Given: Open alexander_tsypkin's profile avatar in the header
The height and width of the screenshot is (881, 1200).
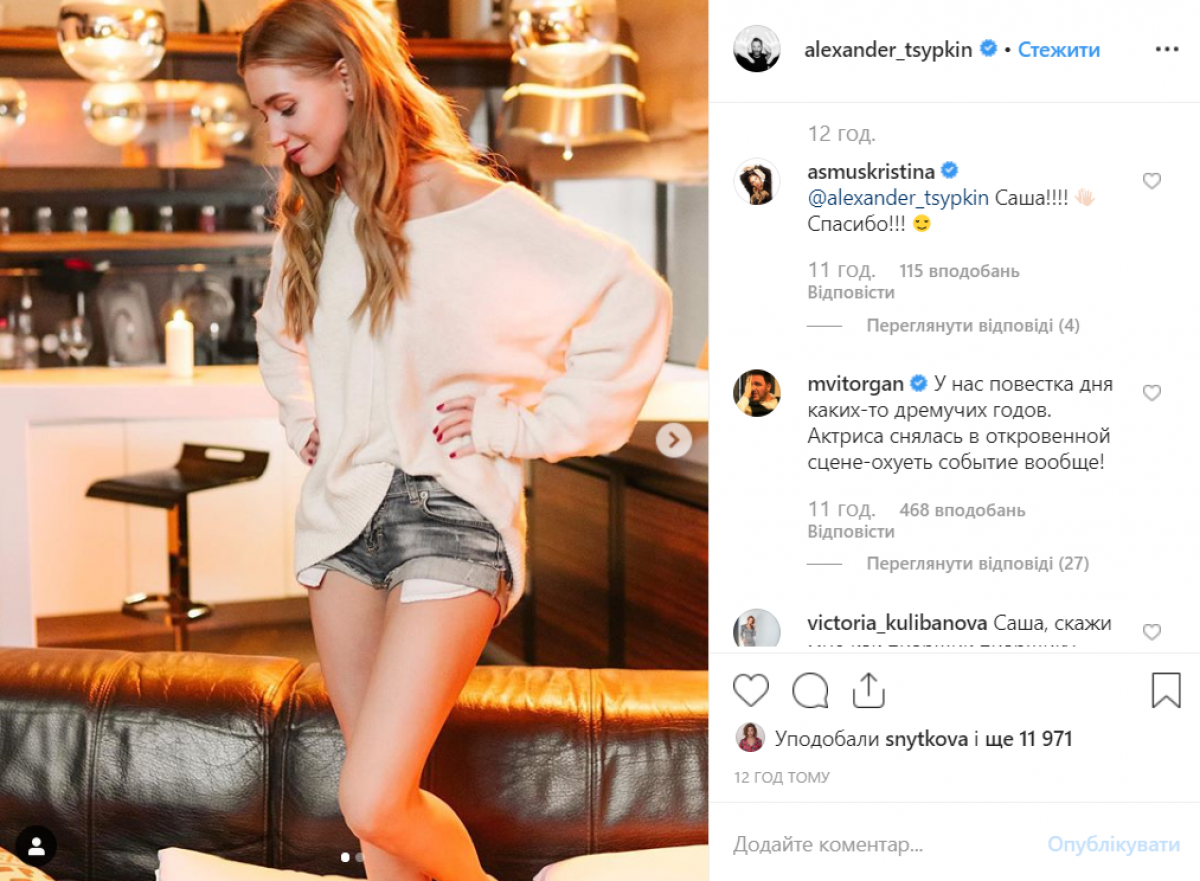Looking at the screenshot, I should click(757, 49).
